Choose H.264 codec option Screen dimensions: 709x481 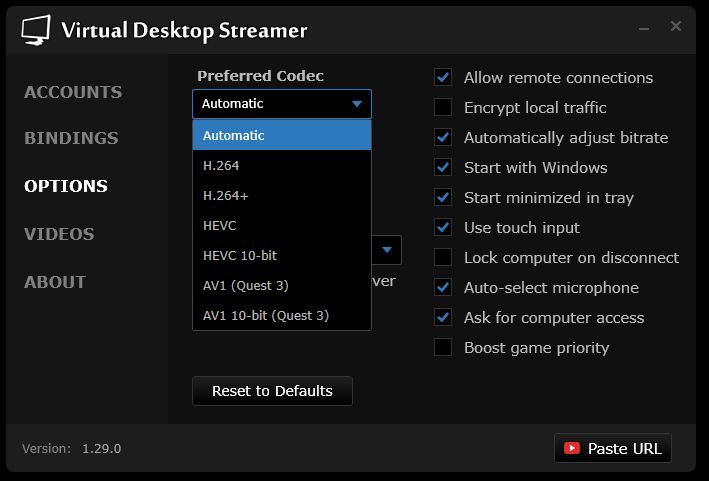[282, 165]
